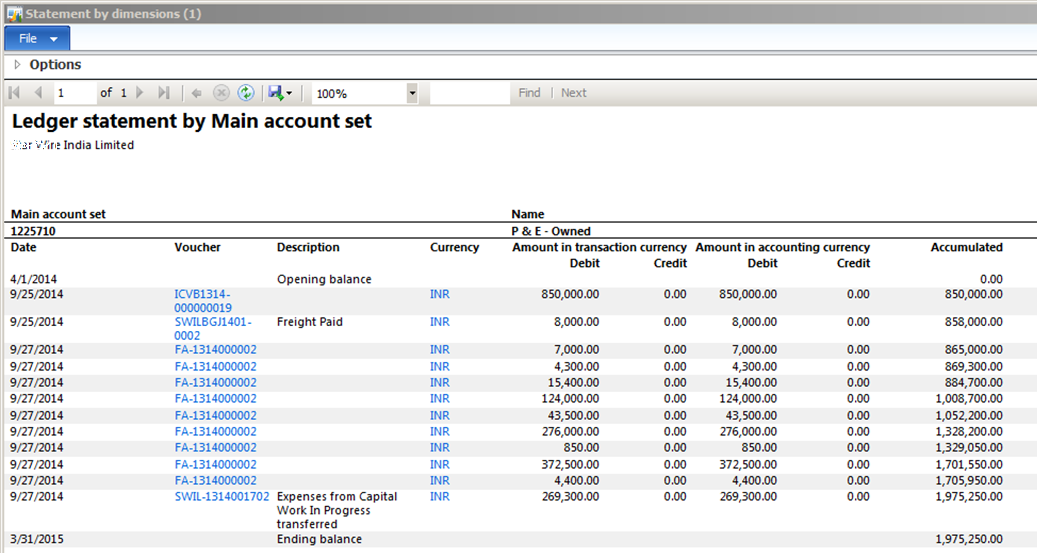The image size is (1037, 553).
Task: Click the Next search button
Action: [x=573, y=93]
